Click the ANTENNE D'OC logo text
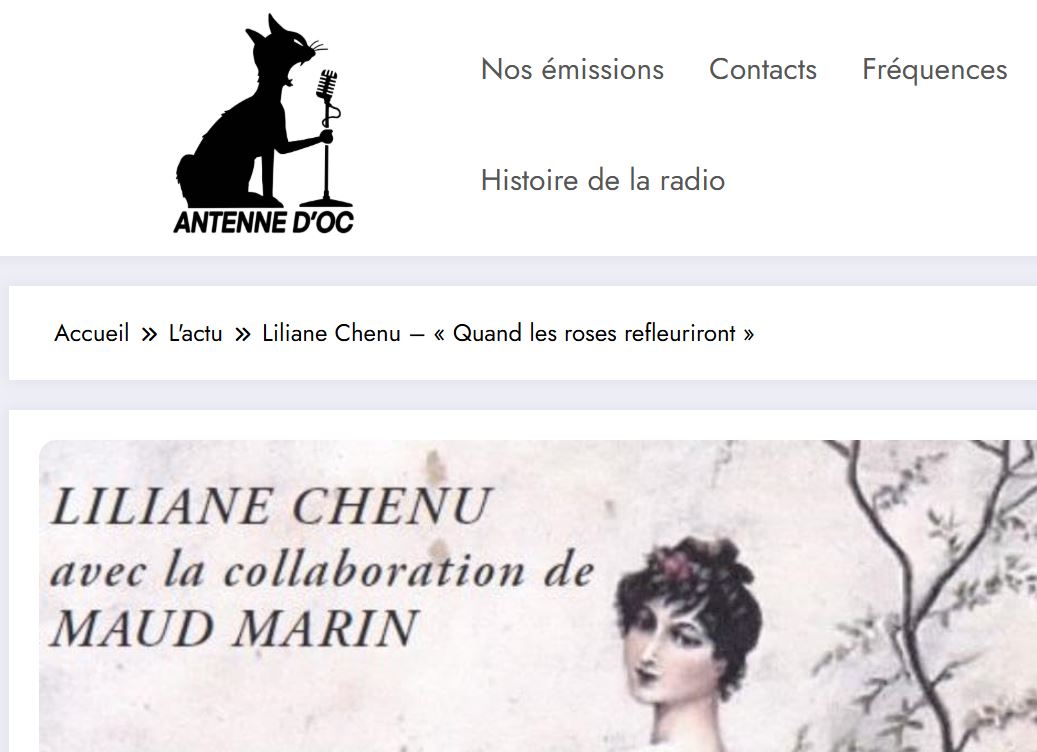The image size is (1037, 752). pos(264,222)
